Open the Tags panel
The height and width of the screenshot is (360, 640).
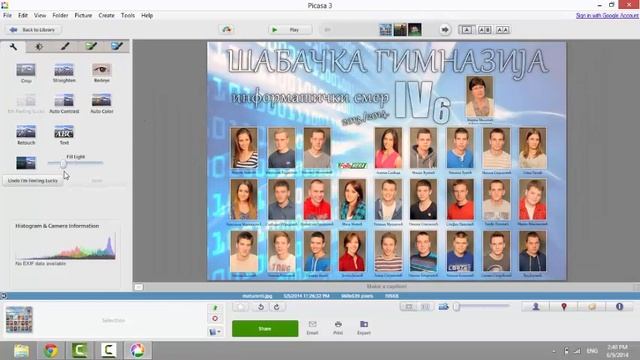(x=592, y=307)
